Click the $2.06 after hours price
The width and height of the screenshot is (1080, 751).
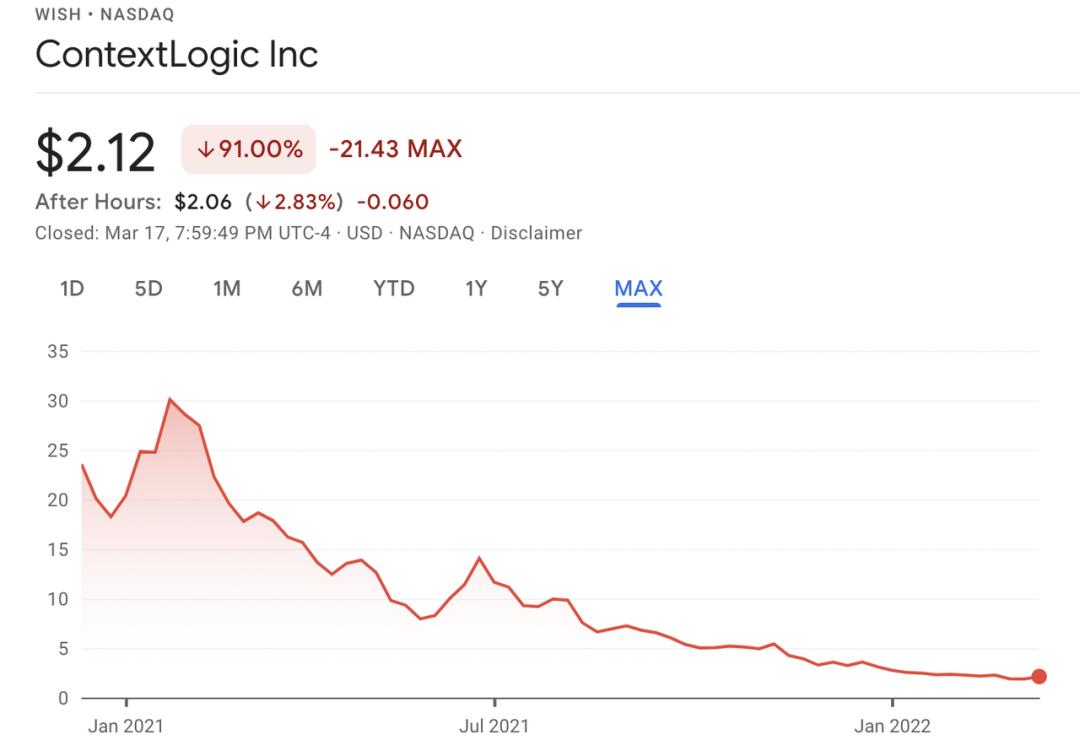pos(203,202)
